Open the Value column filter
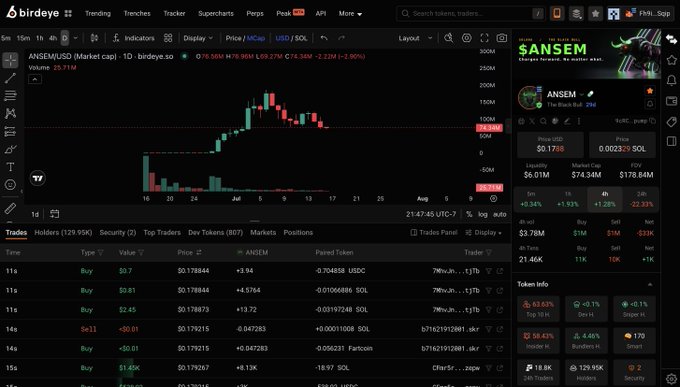The height and width of the screenshot is (387, 680). tap(141, 253)
